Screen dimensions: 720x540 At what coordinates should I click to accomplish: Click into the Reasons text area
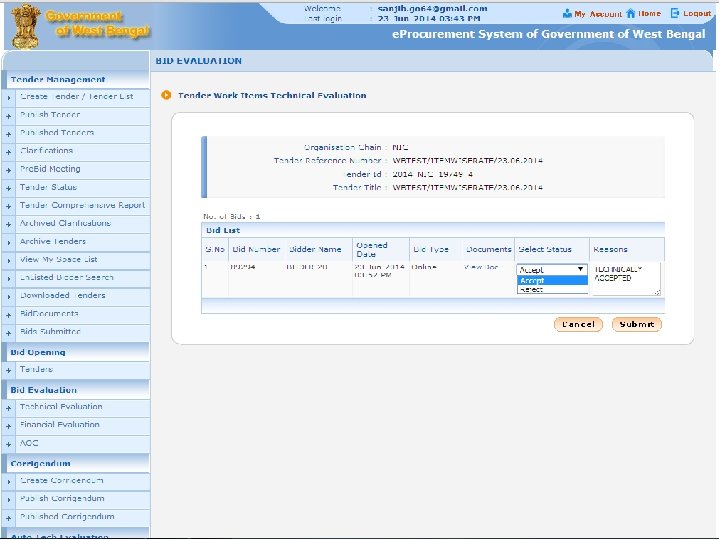626,279
